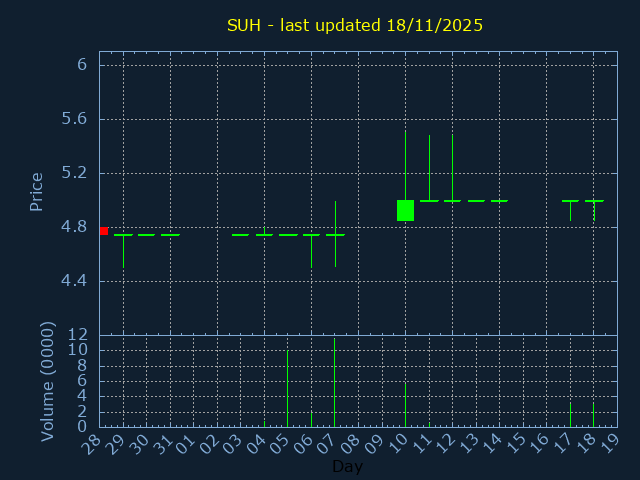This screenshot has height=480, width=640.
Task: Click the green dash candle on day 18
Action: pyautogui.click(x=594, y=201)
